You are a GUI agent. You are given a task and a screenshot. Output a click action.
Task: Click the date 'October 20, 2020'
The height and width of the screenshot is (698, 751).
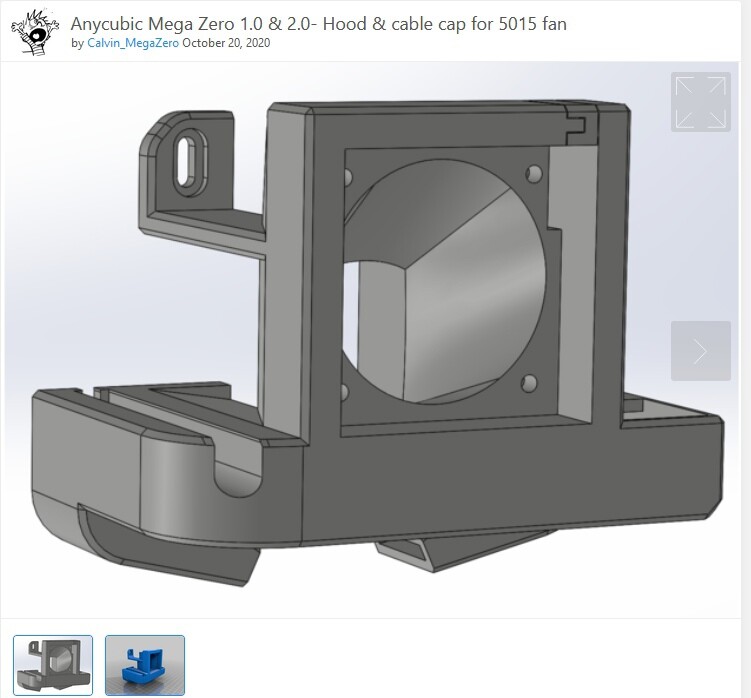tap(226, 43)
